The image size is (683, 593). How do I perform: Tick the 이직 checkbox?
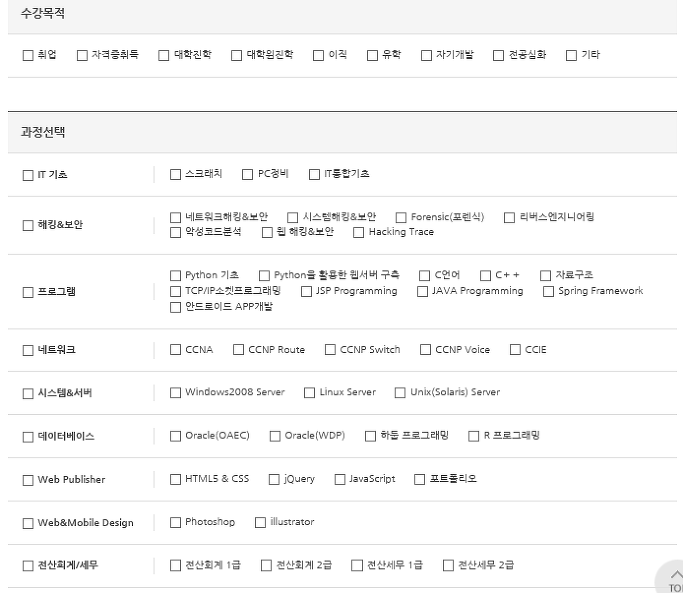[318, 55]
